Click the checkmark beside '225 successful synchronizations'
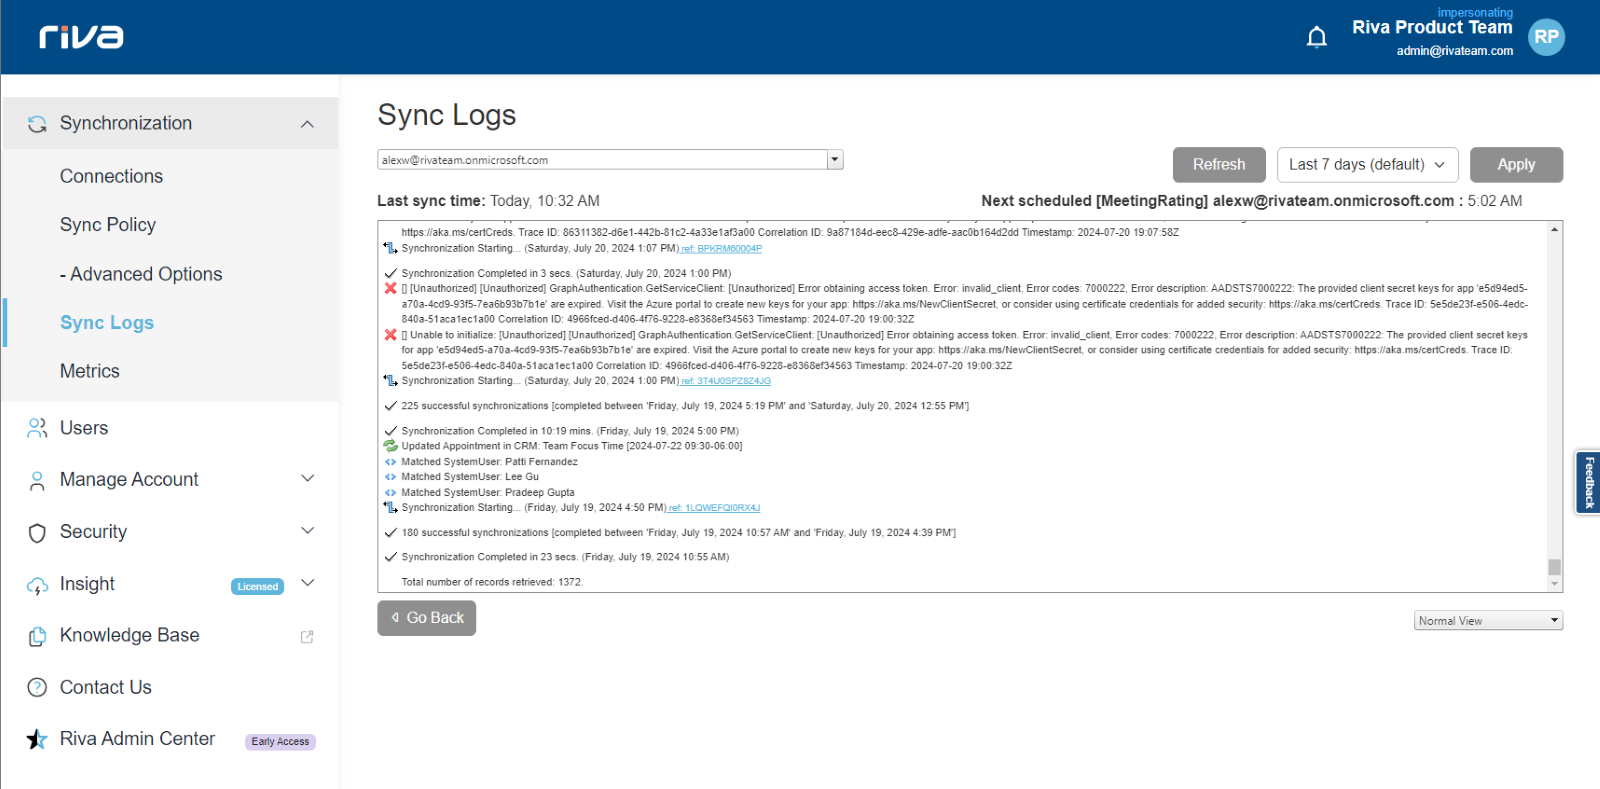The width and height of the screenshot is (1600, 789). (391, 406)
